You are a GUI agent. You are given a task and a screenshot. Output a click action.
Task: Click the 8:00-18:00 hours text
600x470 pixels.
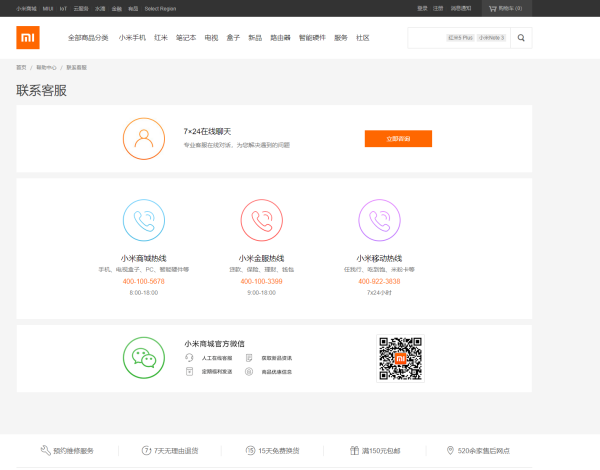click(x=144, y=292)
